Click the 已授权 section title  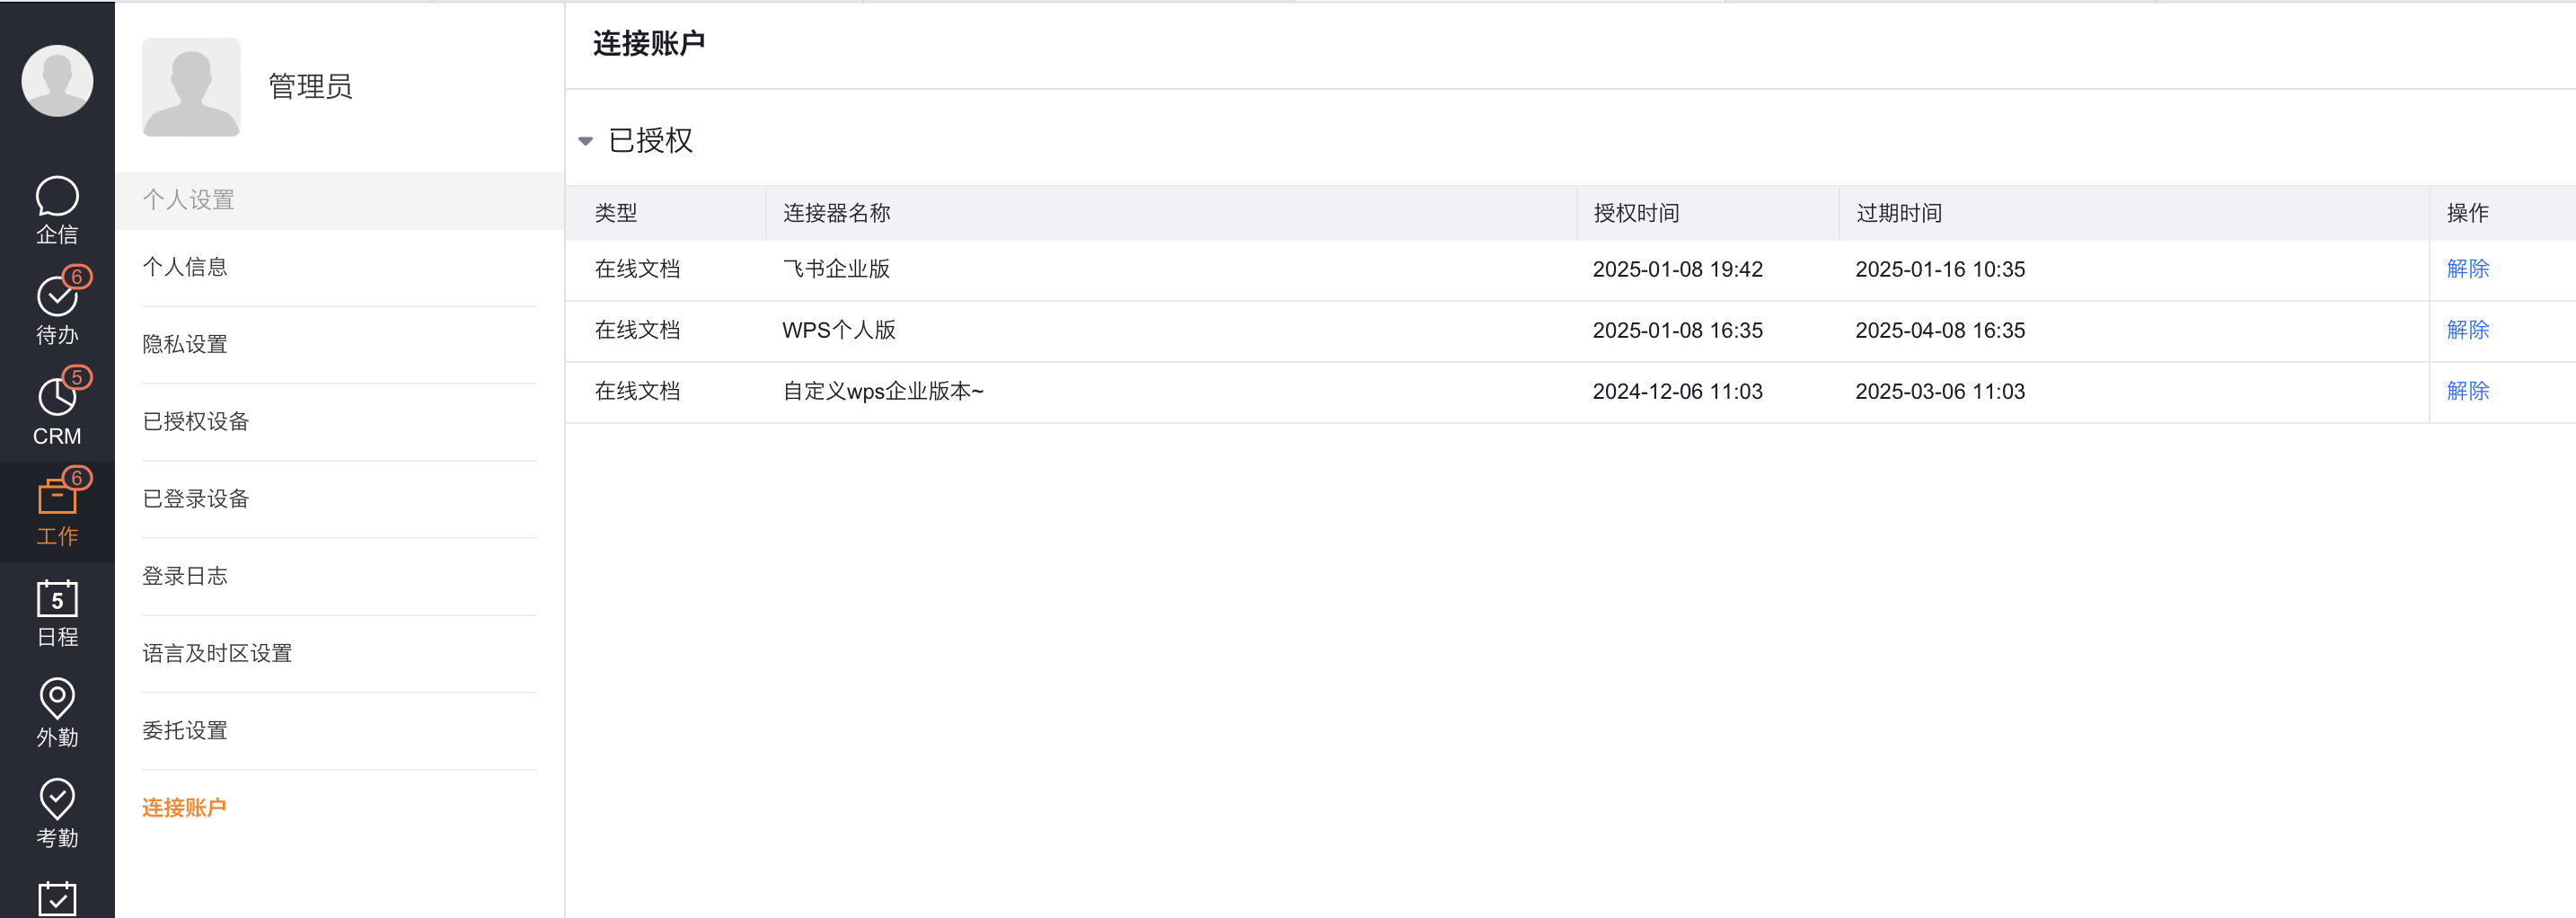[x=650, y=141]
